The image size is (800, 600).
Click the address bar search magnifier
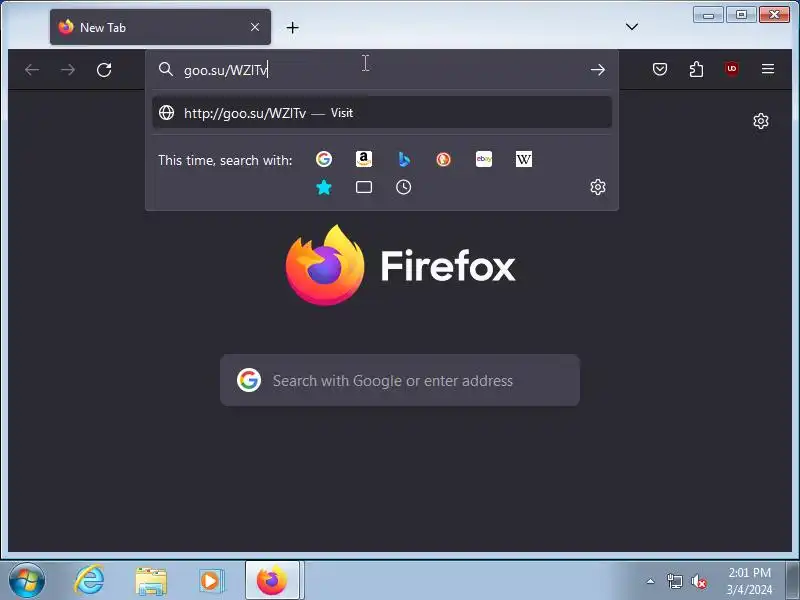[166, 69]
